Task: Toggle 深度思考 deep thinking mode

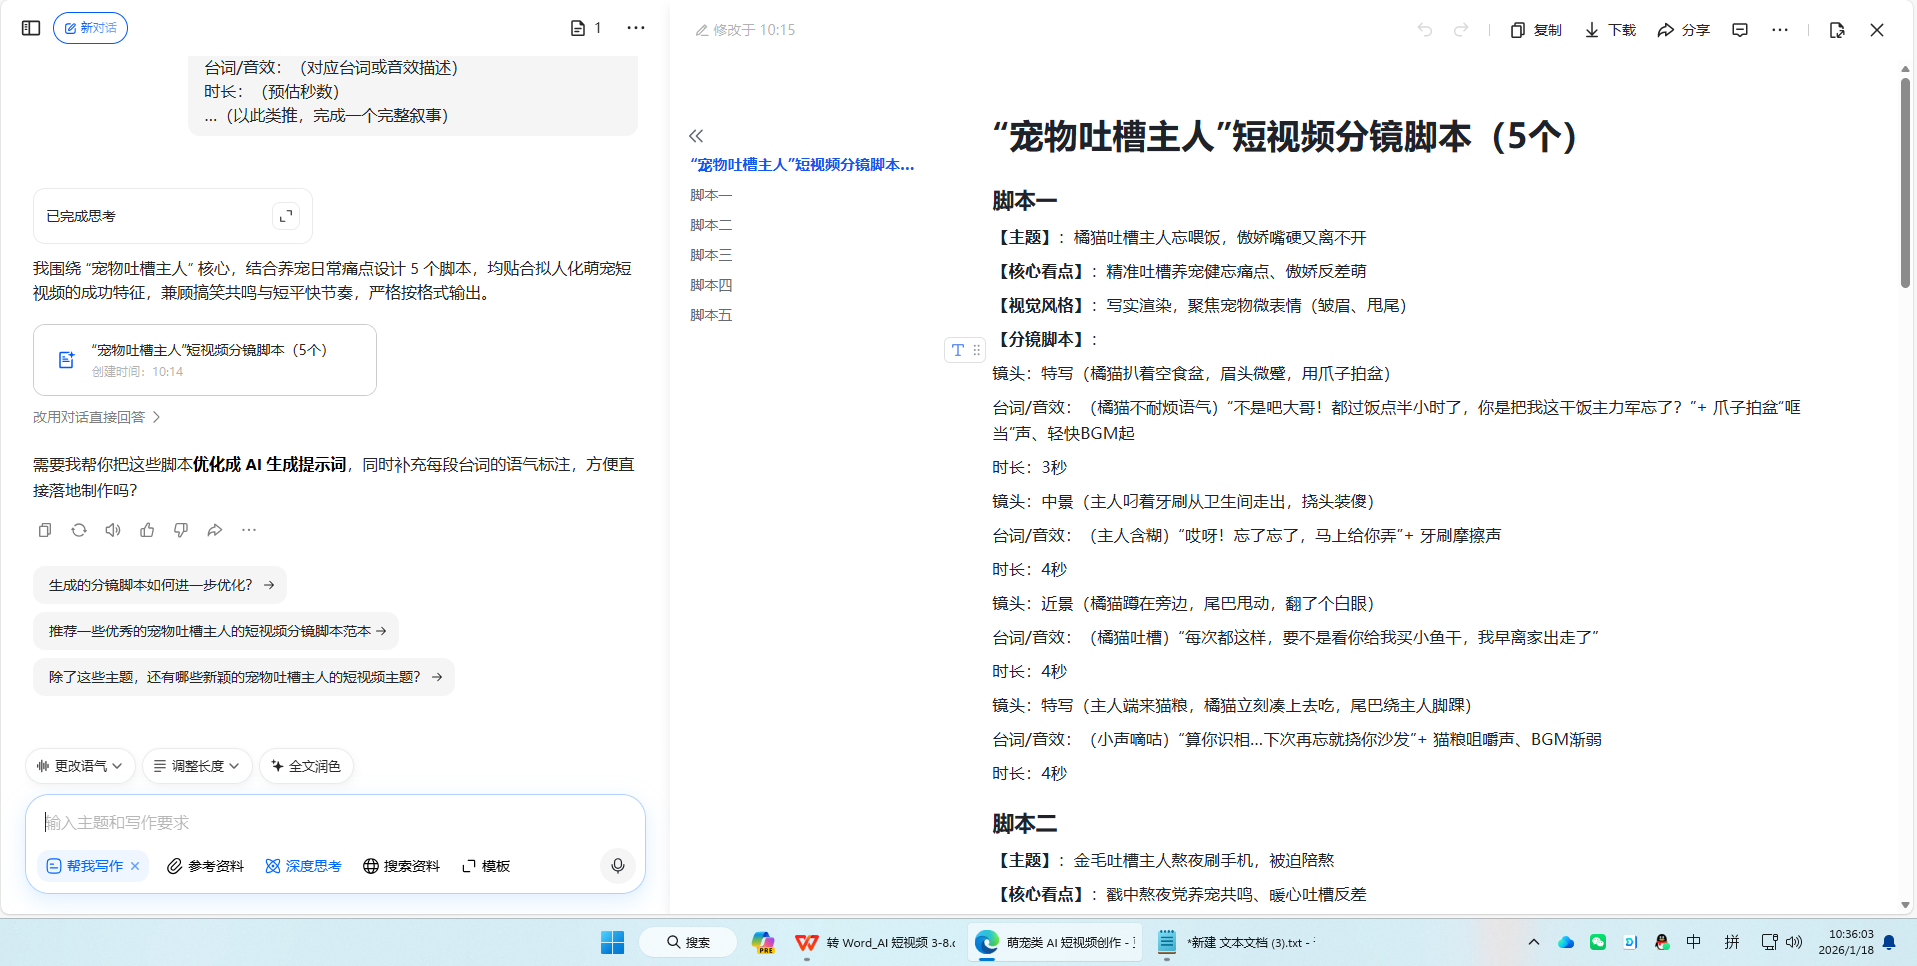Action: (x=303, y=866)
